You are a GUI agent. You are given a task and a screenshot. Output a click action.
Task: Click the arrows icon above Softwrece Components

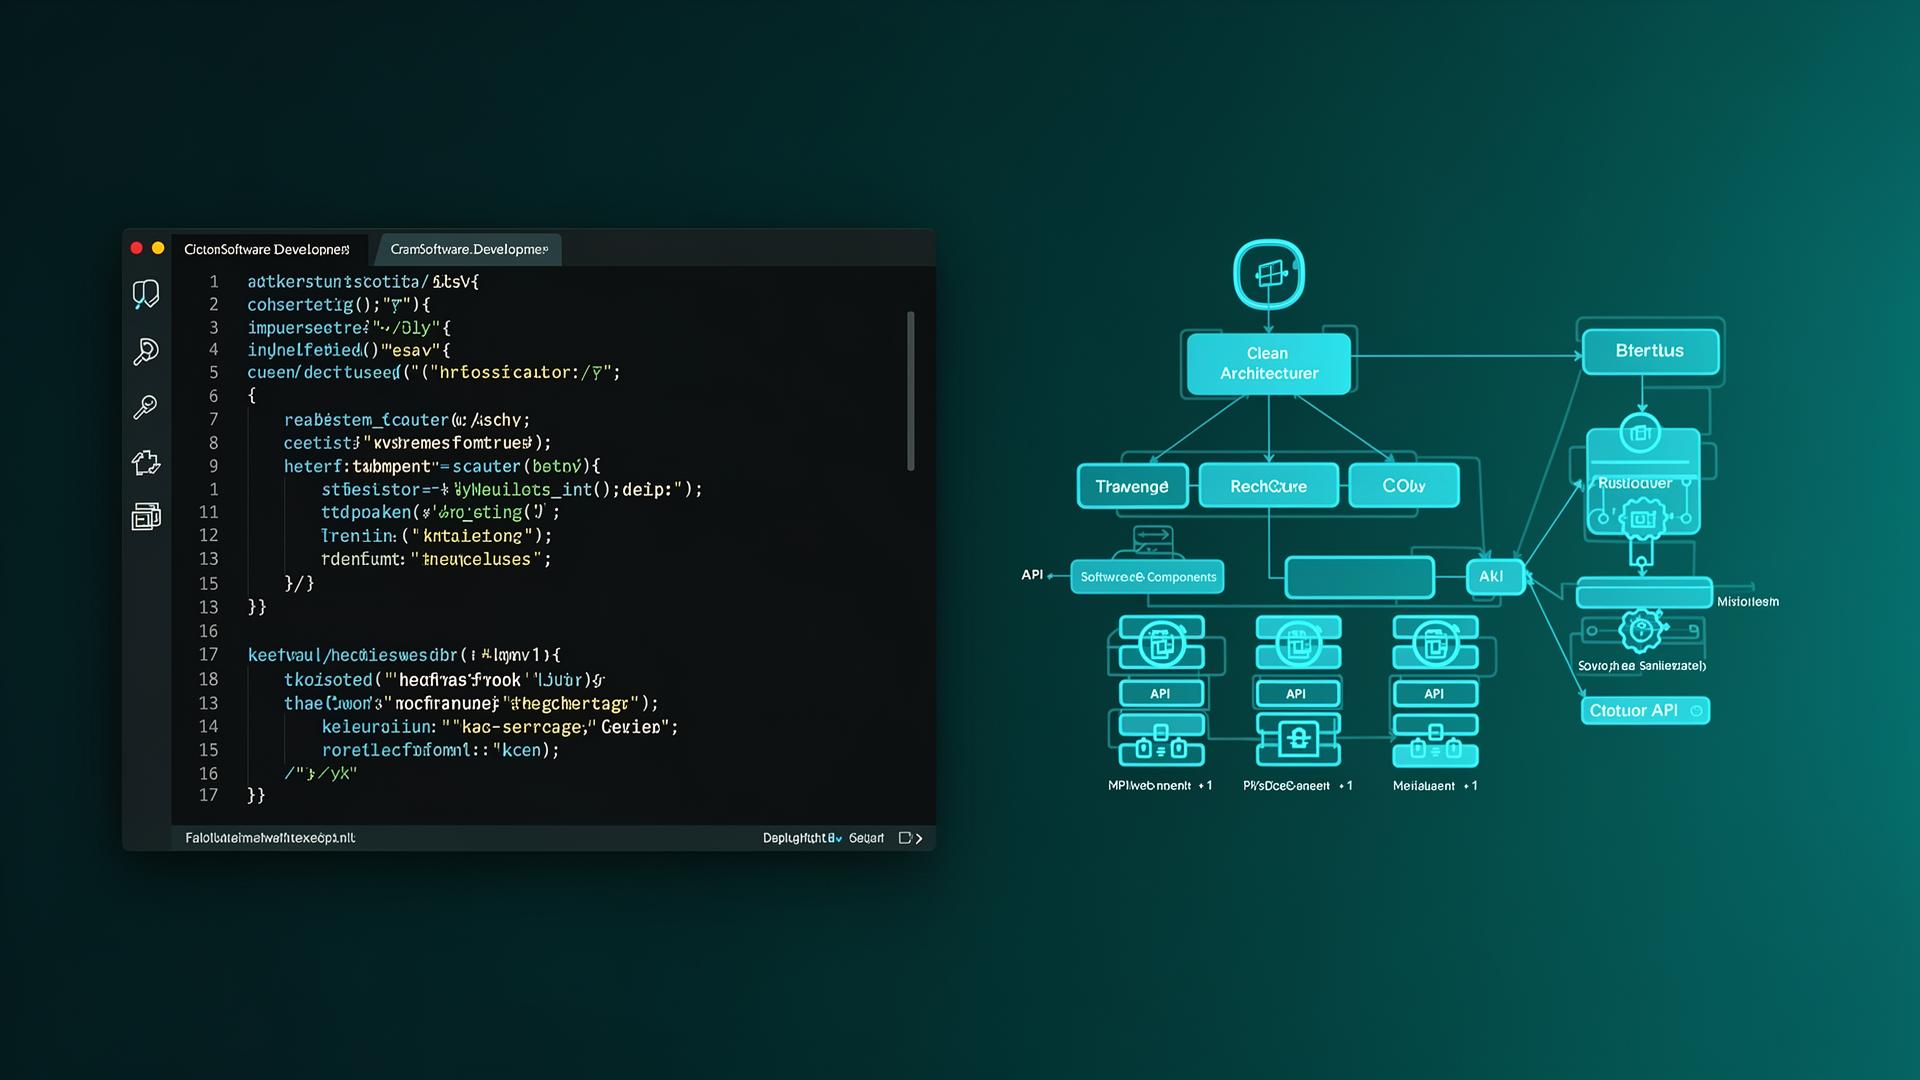[1153, 535]
